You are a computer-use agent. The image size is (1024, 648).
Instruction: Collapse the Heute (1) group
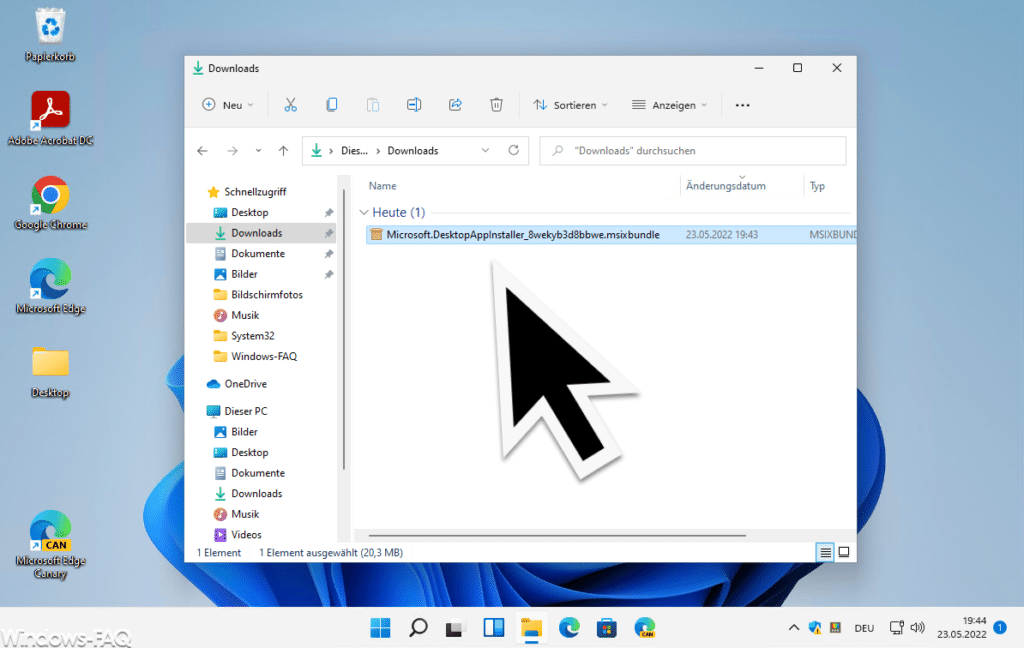pos(364,212)
